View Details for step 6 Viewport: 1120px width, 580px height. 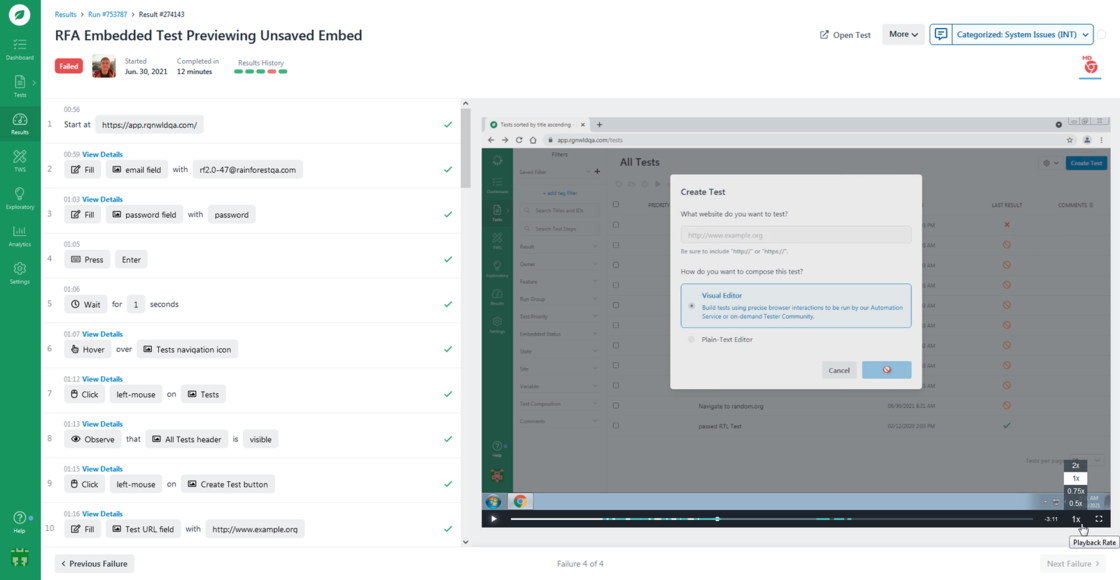pos(102,334)
